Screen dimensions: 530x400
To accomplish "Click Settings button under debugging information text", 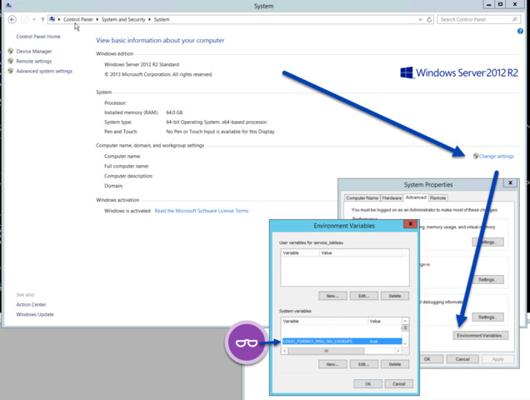I will click(487, 317).
